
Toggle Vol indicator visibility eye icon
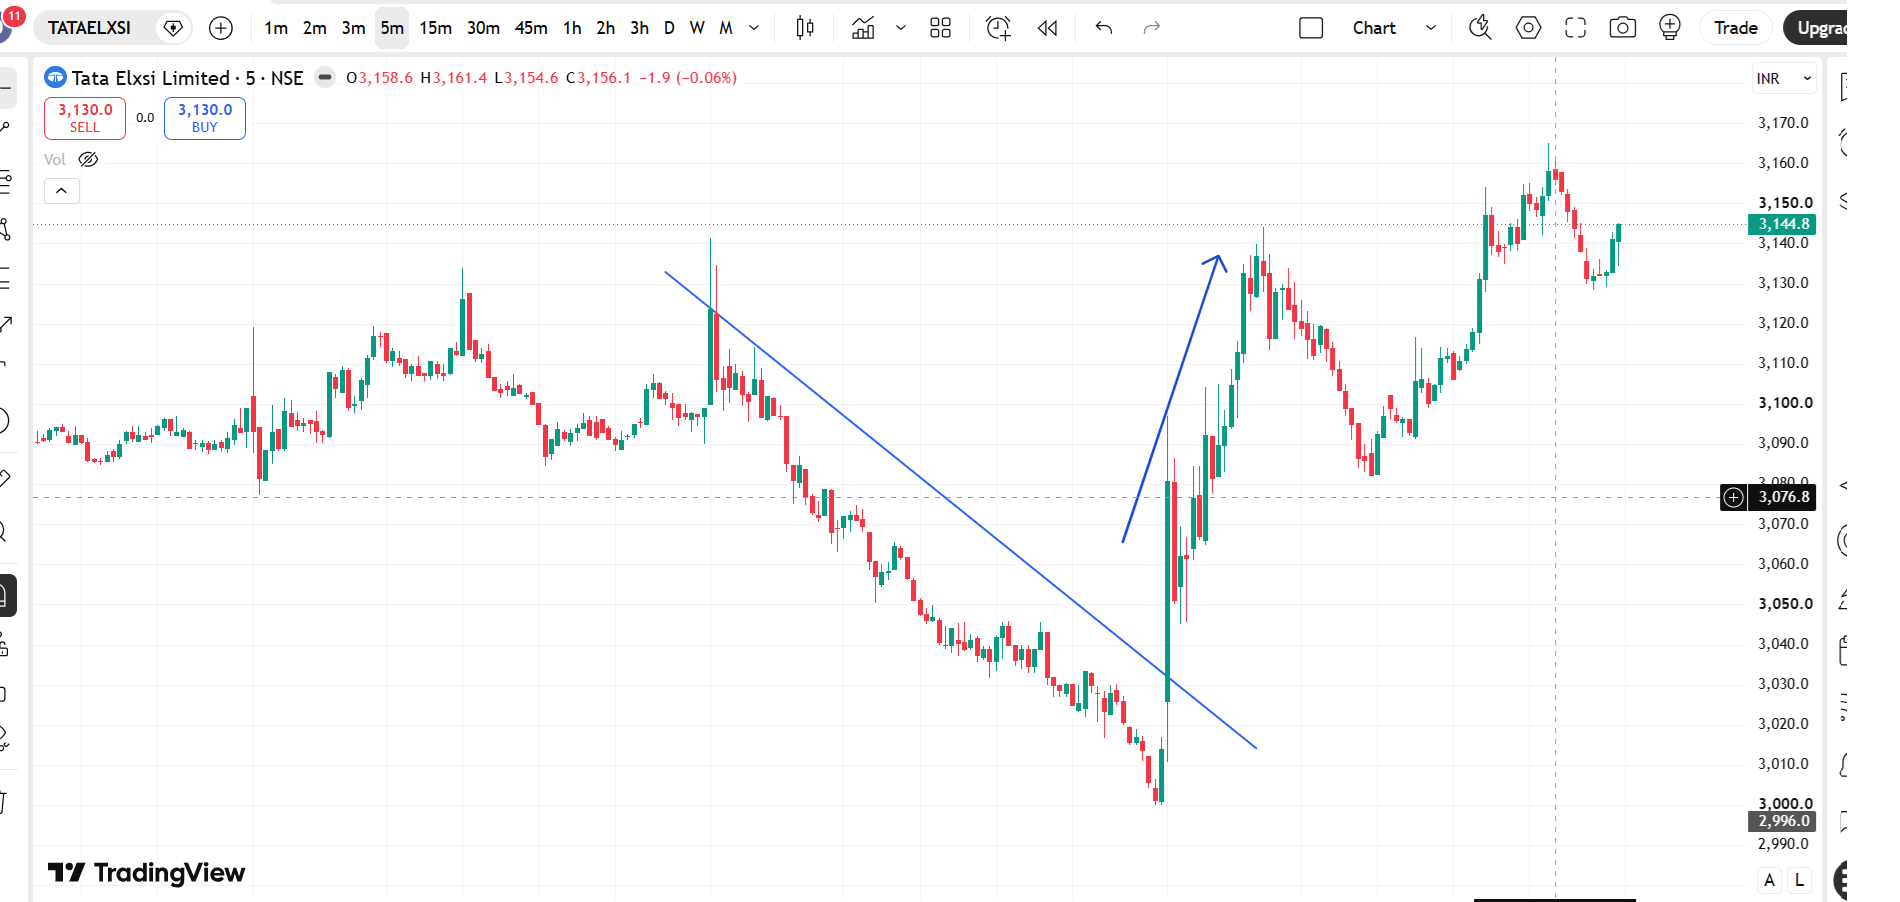point(88,159)
